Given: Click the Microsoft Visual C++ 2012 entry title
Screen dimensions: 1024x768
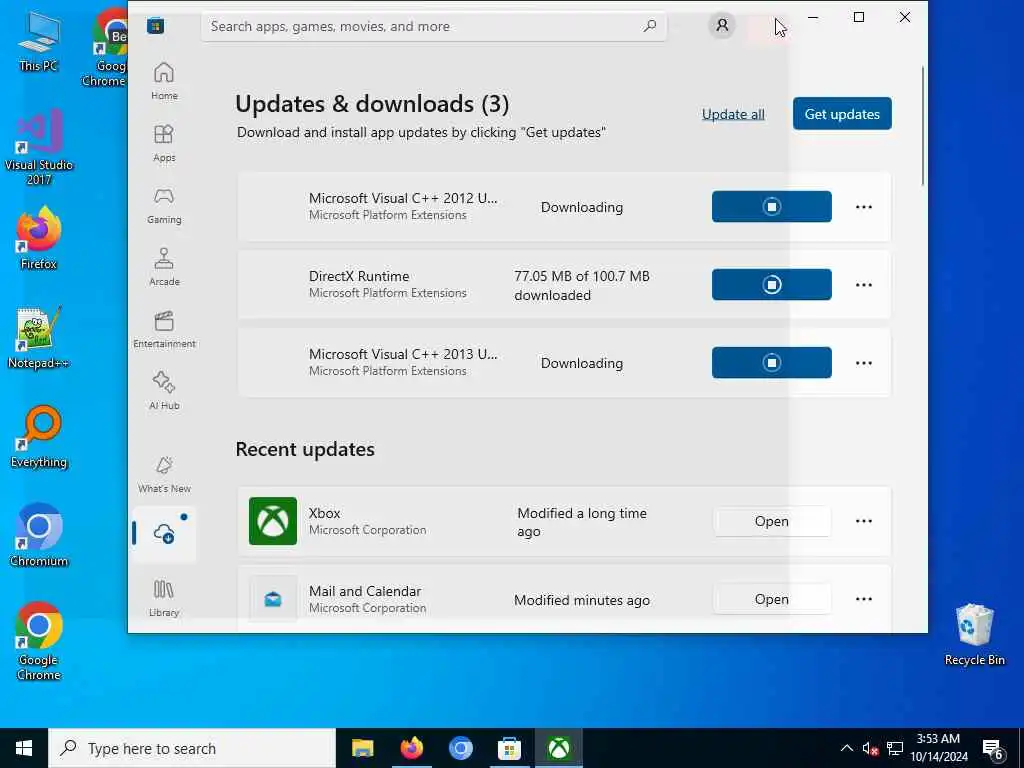Looking at the screenshot, I should click(x=403, y=198).
